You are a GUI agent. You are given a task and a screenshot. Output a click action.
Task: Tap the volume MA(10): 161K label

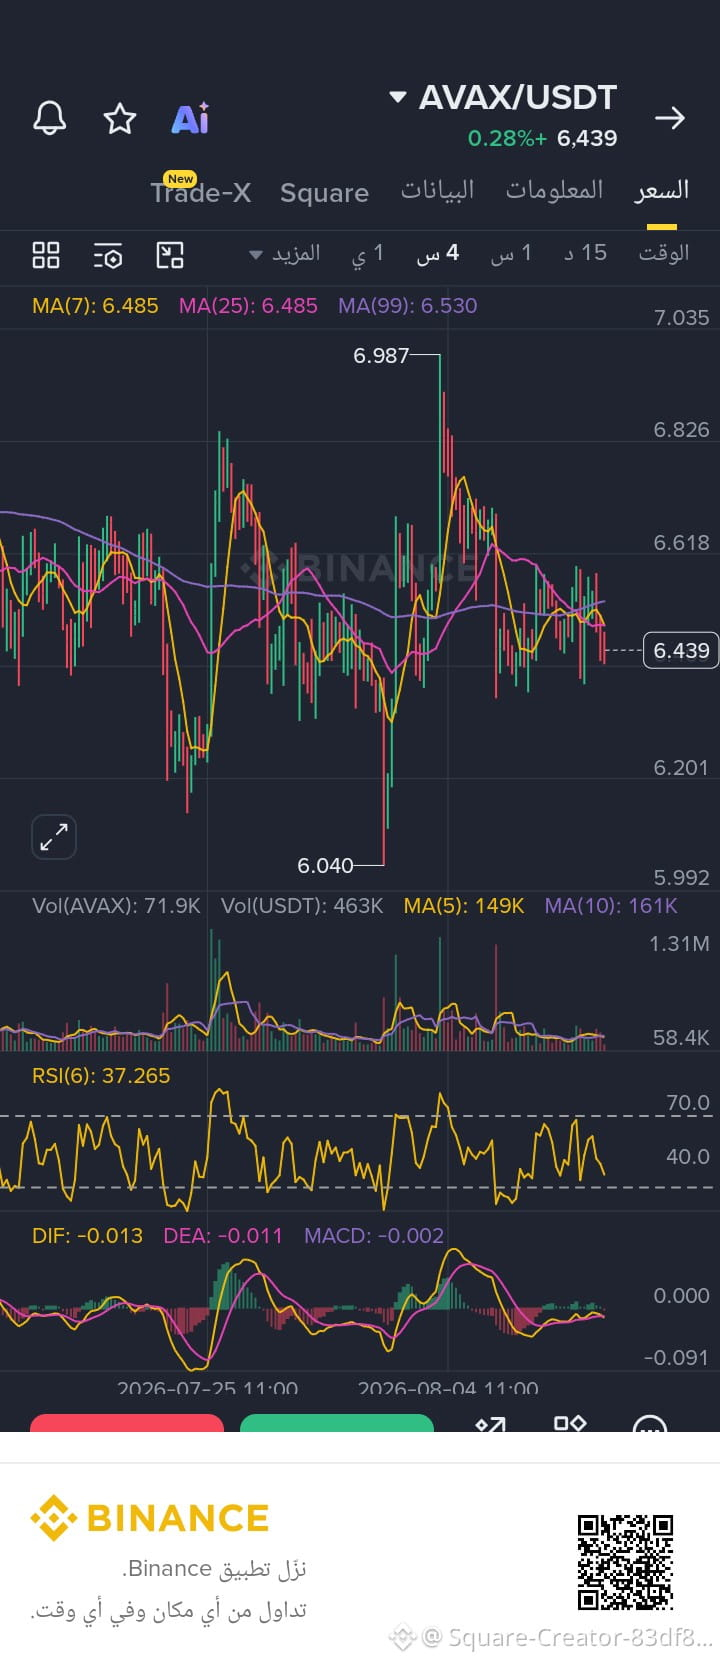(611, 906)
